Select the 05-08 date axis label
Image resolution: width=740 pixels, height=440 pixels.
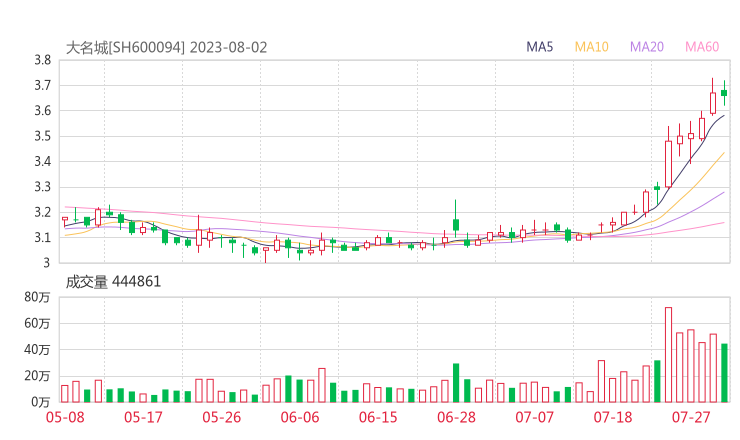click(64, 417)
